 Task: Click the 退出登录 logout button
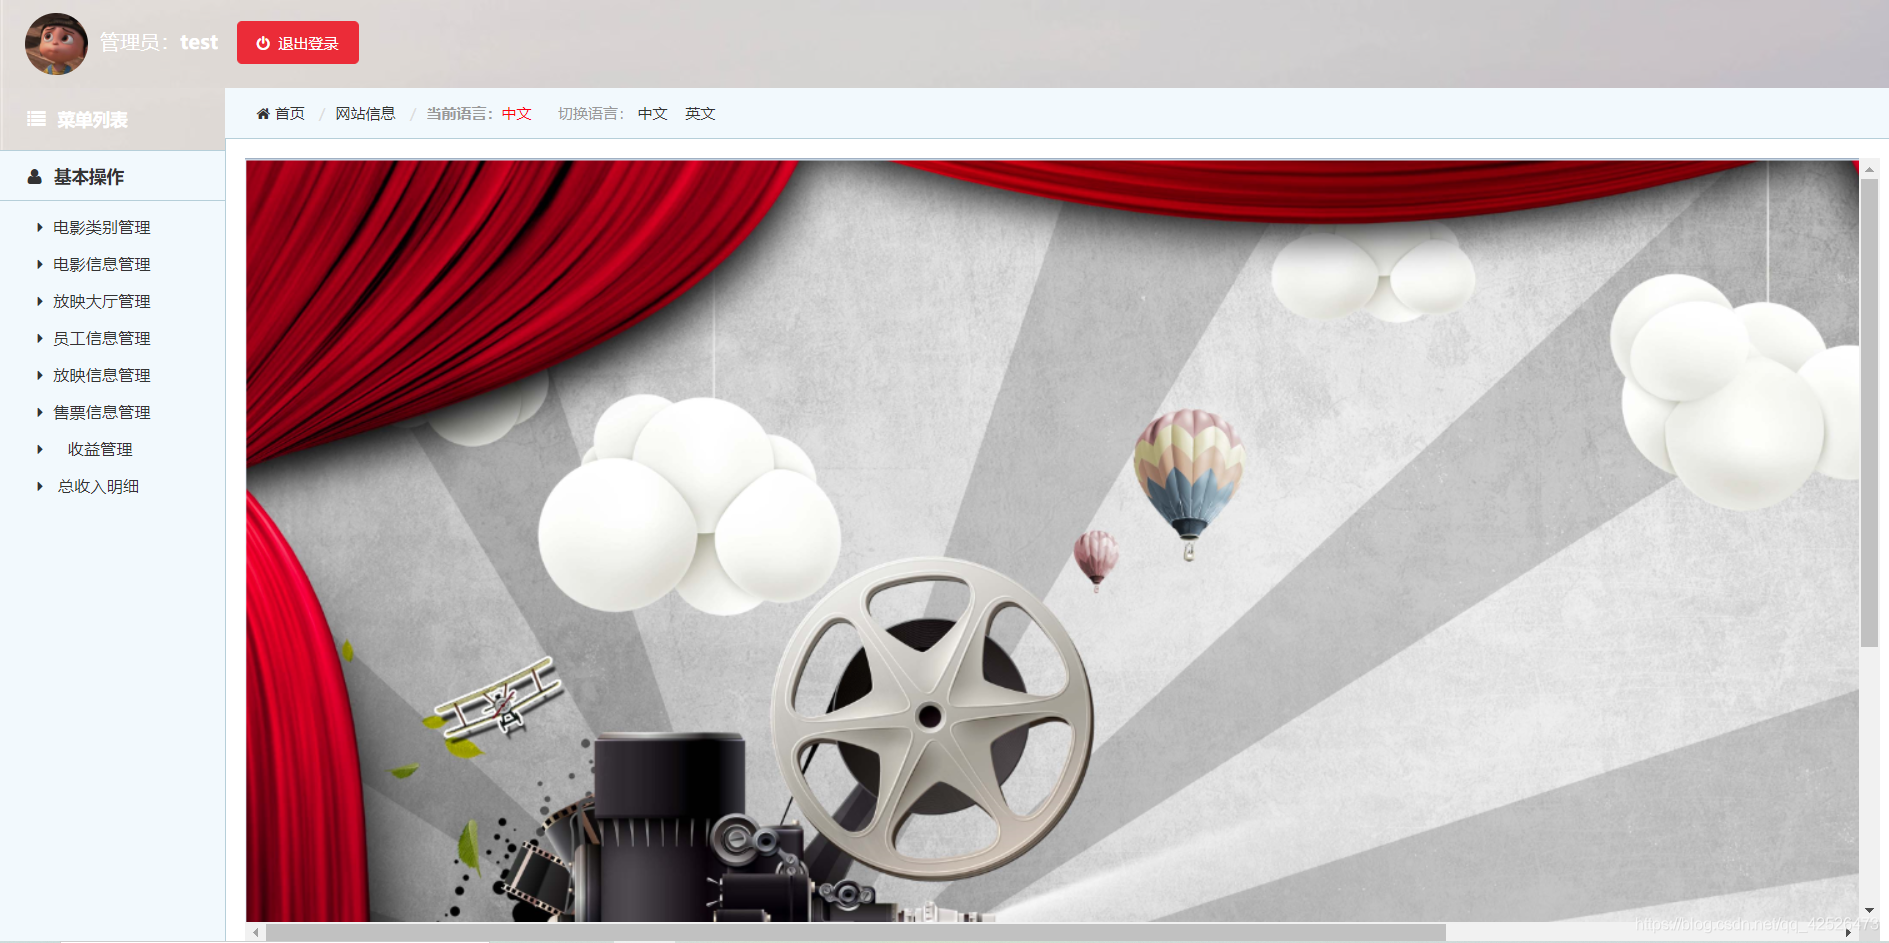point(298,43)
